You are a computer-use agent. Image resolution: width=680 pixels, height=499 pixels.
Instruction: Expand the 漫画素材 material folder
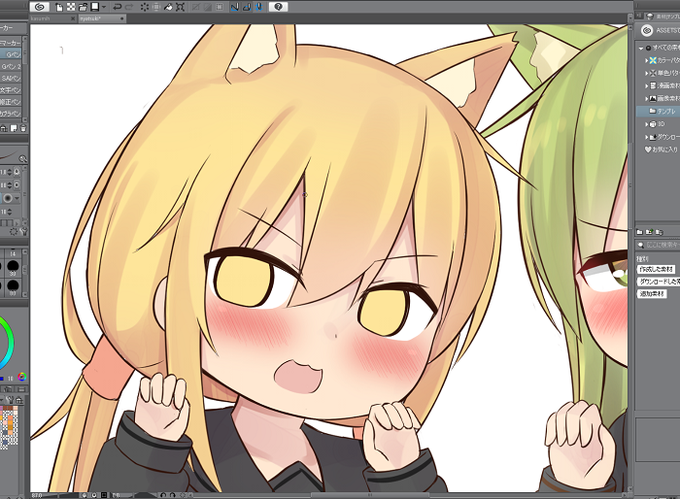[646, 86]
